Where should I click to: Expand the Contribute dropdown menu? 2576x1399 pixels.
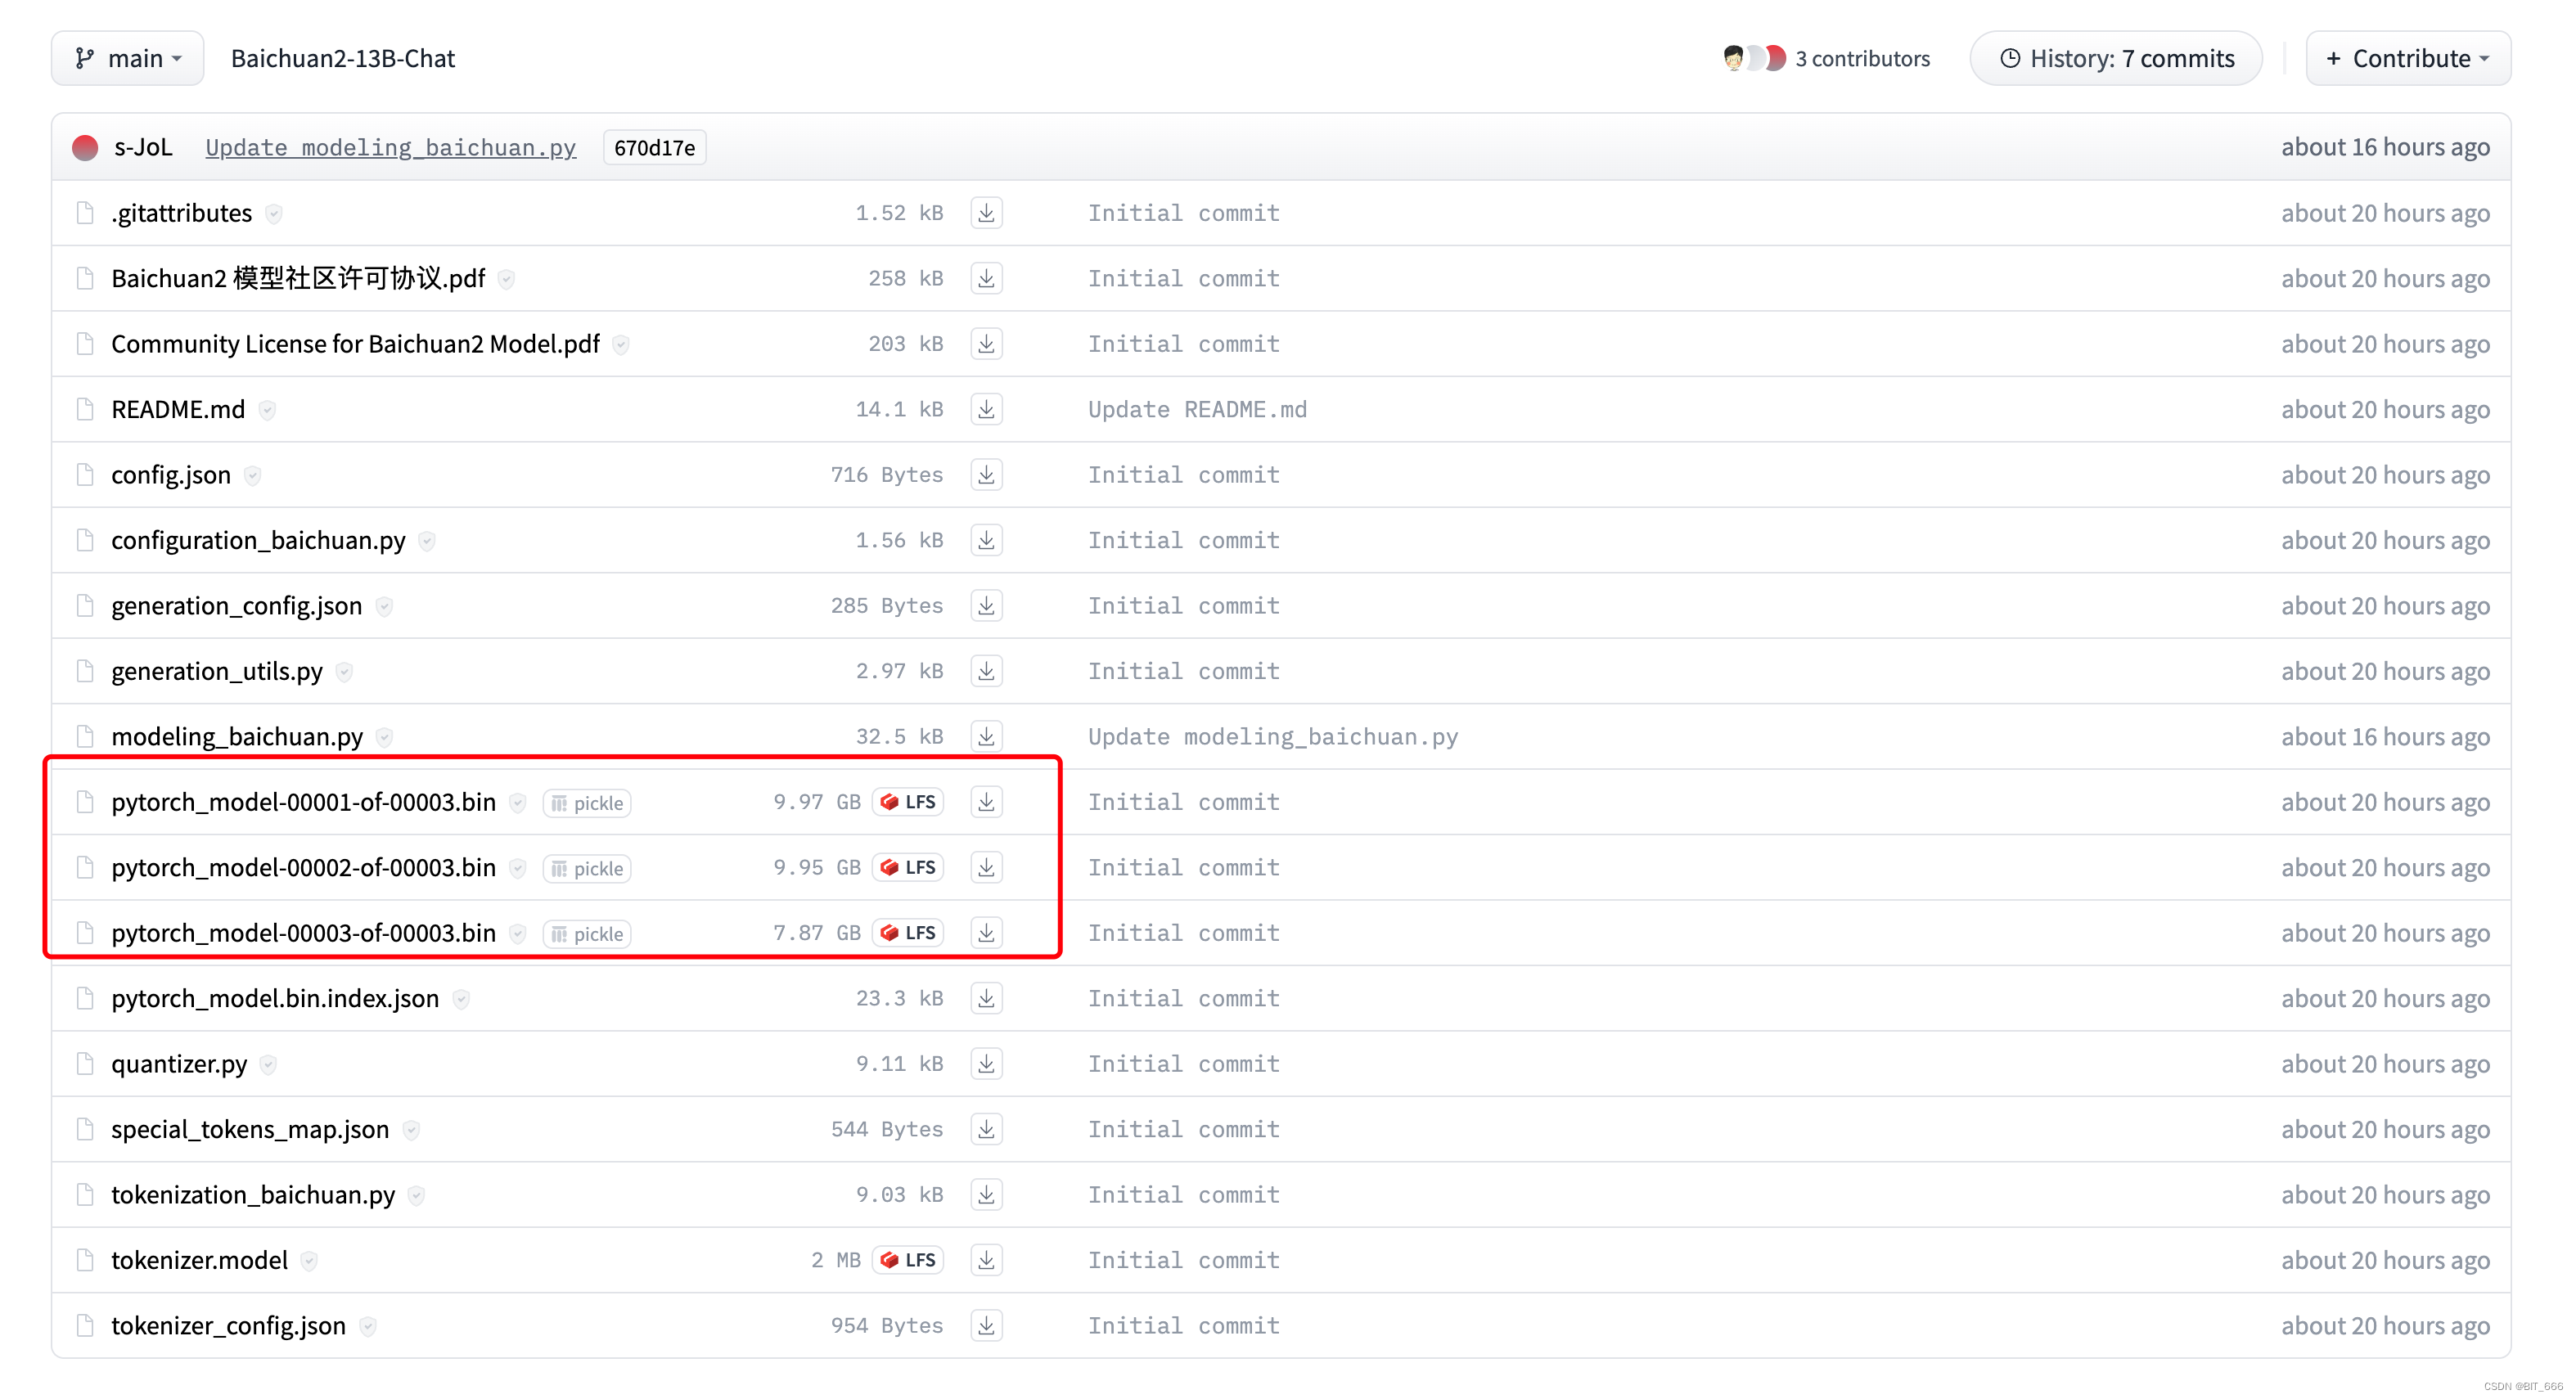pyautogui.click(x=2407, y=58)
